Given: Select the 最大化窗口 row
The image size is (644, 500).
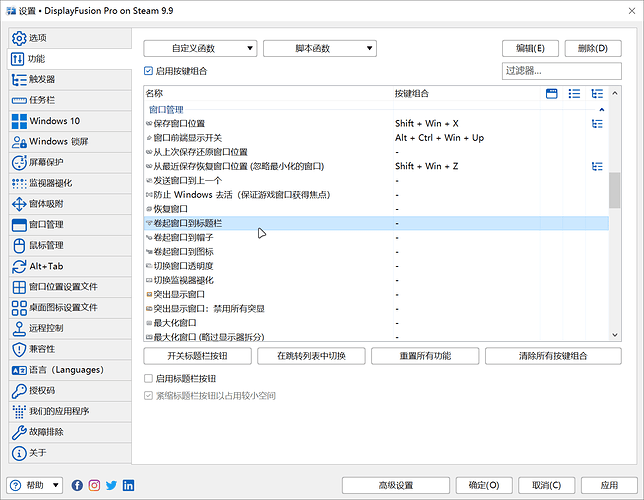Looking at the screenshot, I should point(376,323).
